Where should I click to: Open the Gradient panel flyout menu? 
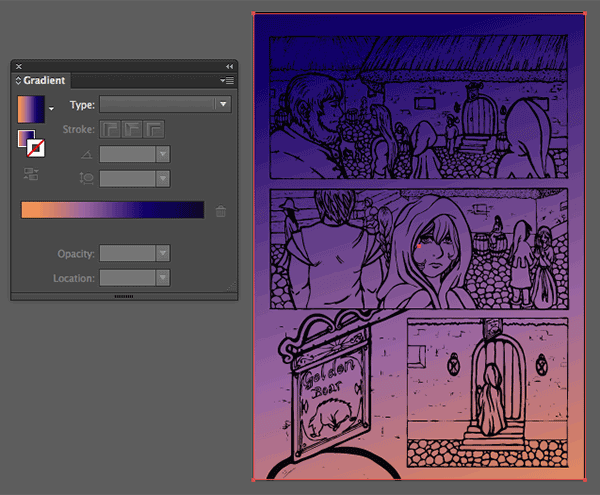227,80
